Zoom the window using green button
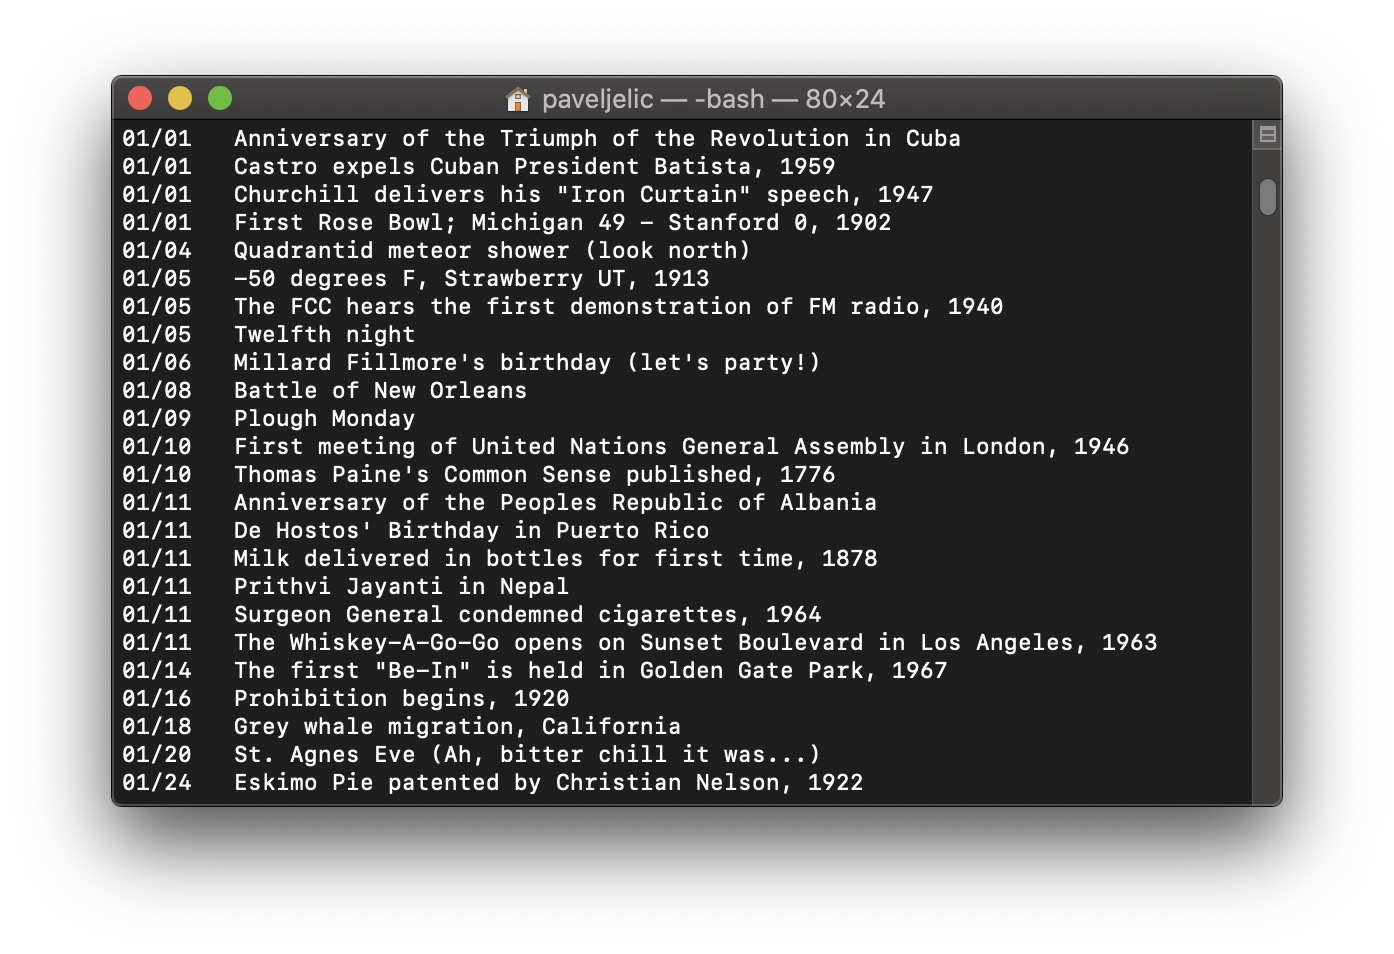The width and height of the screenshot is (1394, 954). click(220, 98)
